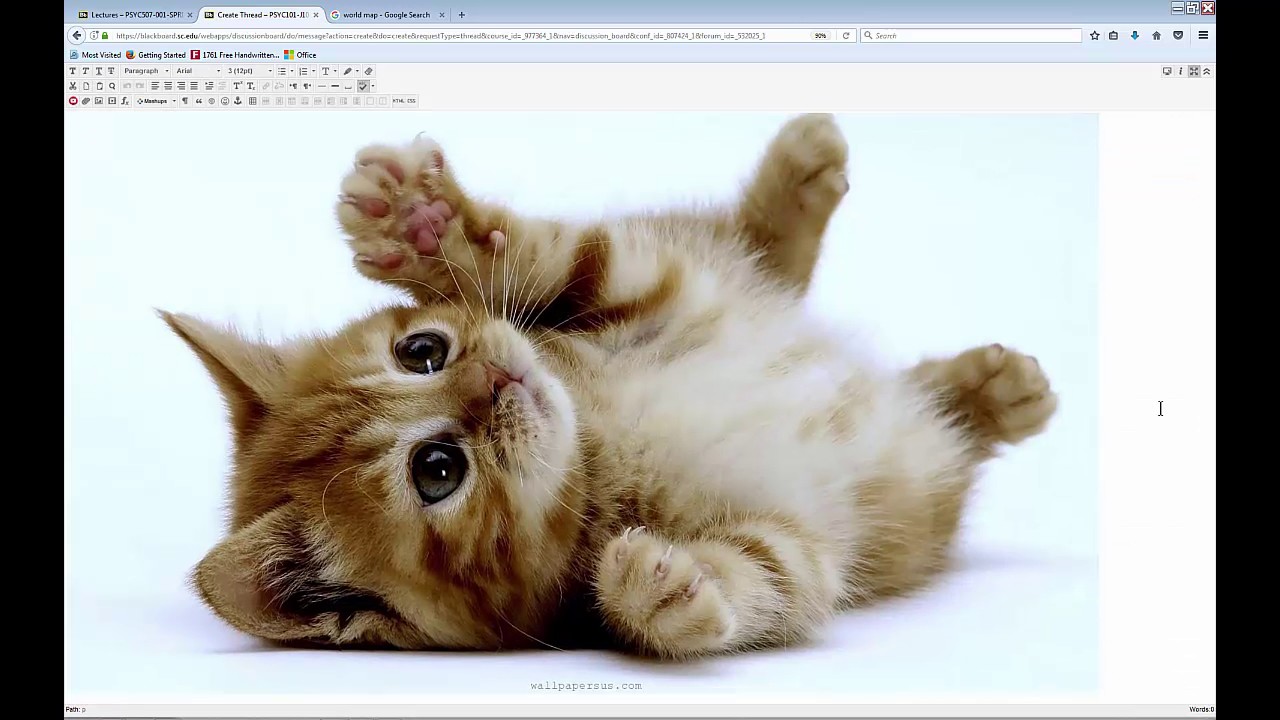Apply subscript formatting

250,86
